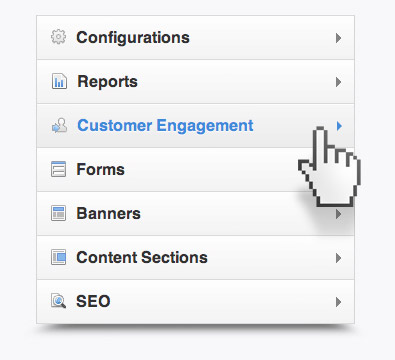This screenshot has width=395, height=360.
Task: Expand the Configurations submenu arrow
Action: coord(339,38)
